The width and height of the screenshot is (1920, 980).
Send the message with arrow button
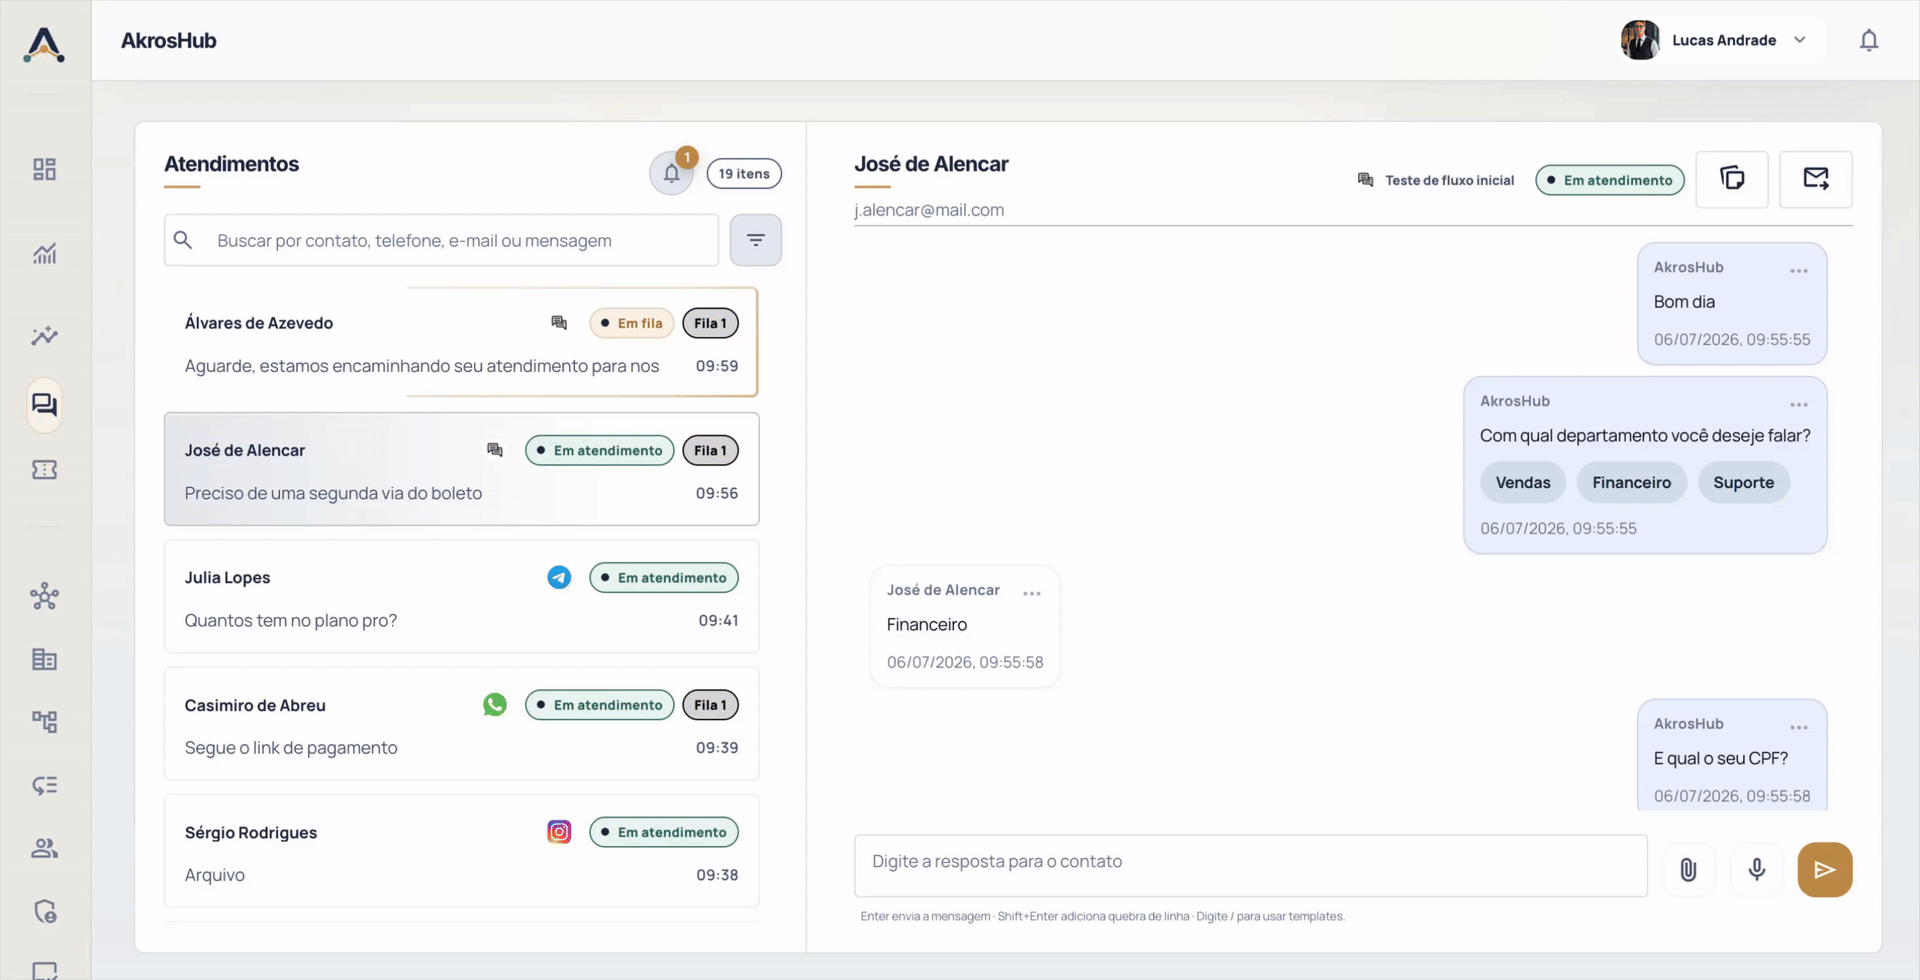pyautogui.click(x=1825, y=870)
